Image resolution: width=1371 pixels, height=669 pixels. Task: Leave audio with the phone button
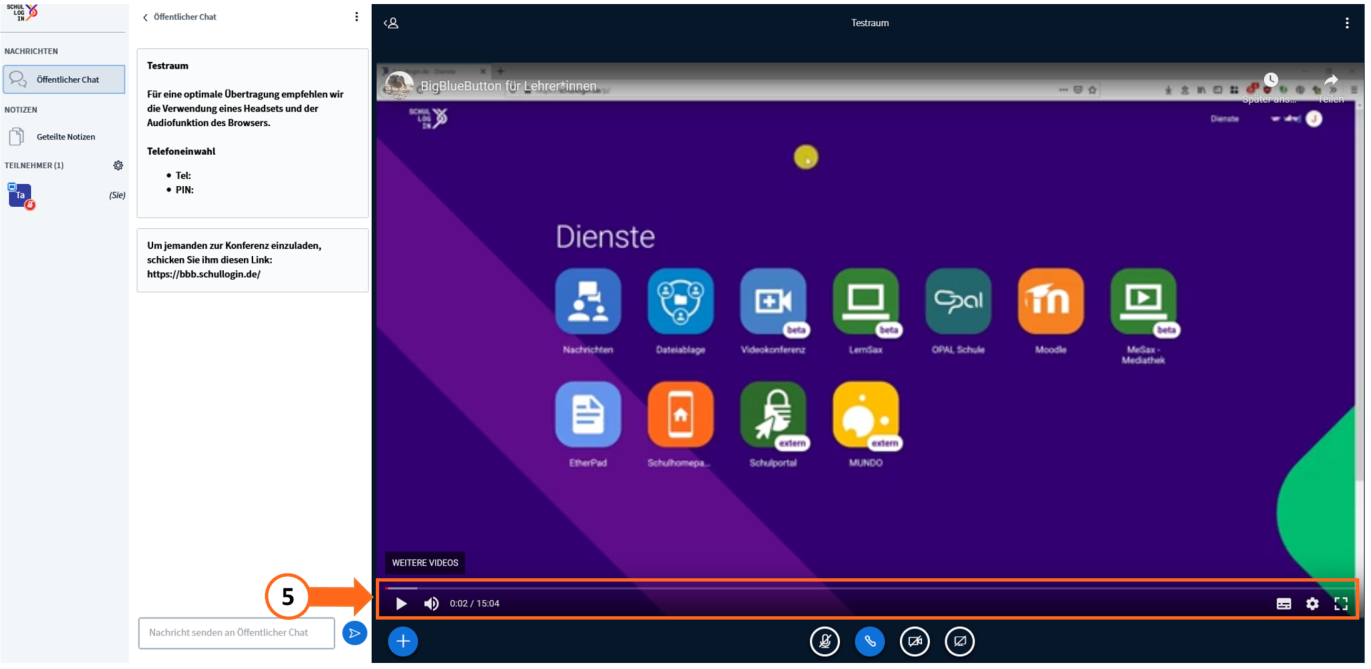(x=870, y=641)
